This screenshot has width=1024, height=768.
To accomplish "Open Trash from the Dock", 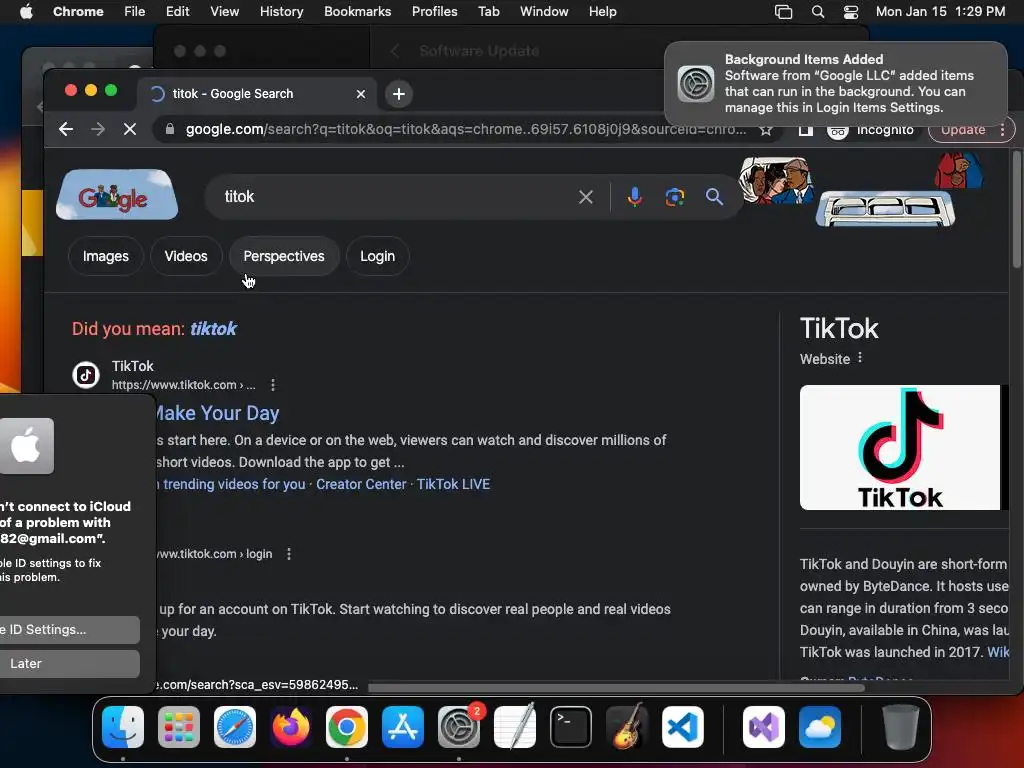I will pyautogui.click(x=901, y=727).
